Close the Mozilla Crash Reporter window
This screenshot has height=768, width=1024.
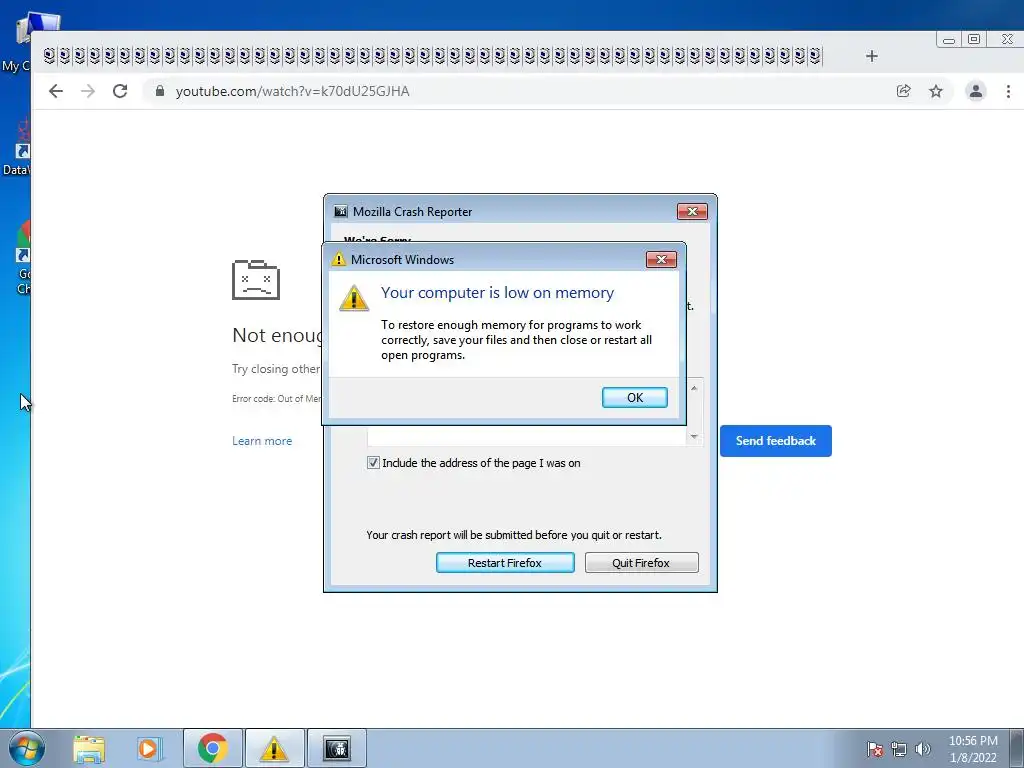pyautogui.click(x=692, y=212)
